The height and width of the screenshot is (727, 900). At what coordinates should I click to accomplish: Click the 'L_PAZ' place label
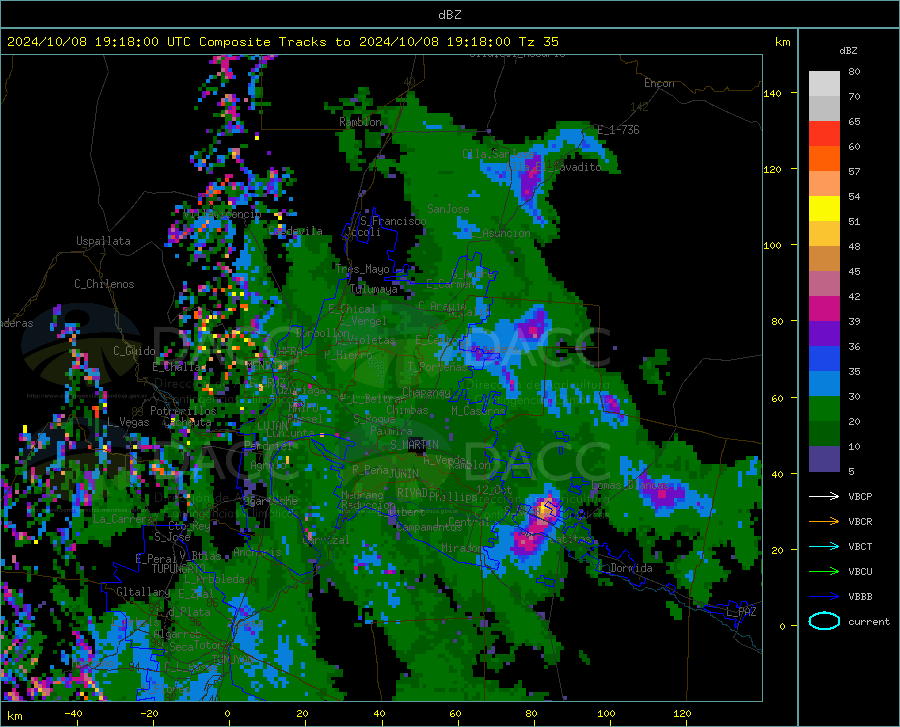pos(741,612)
